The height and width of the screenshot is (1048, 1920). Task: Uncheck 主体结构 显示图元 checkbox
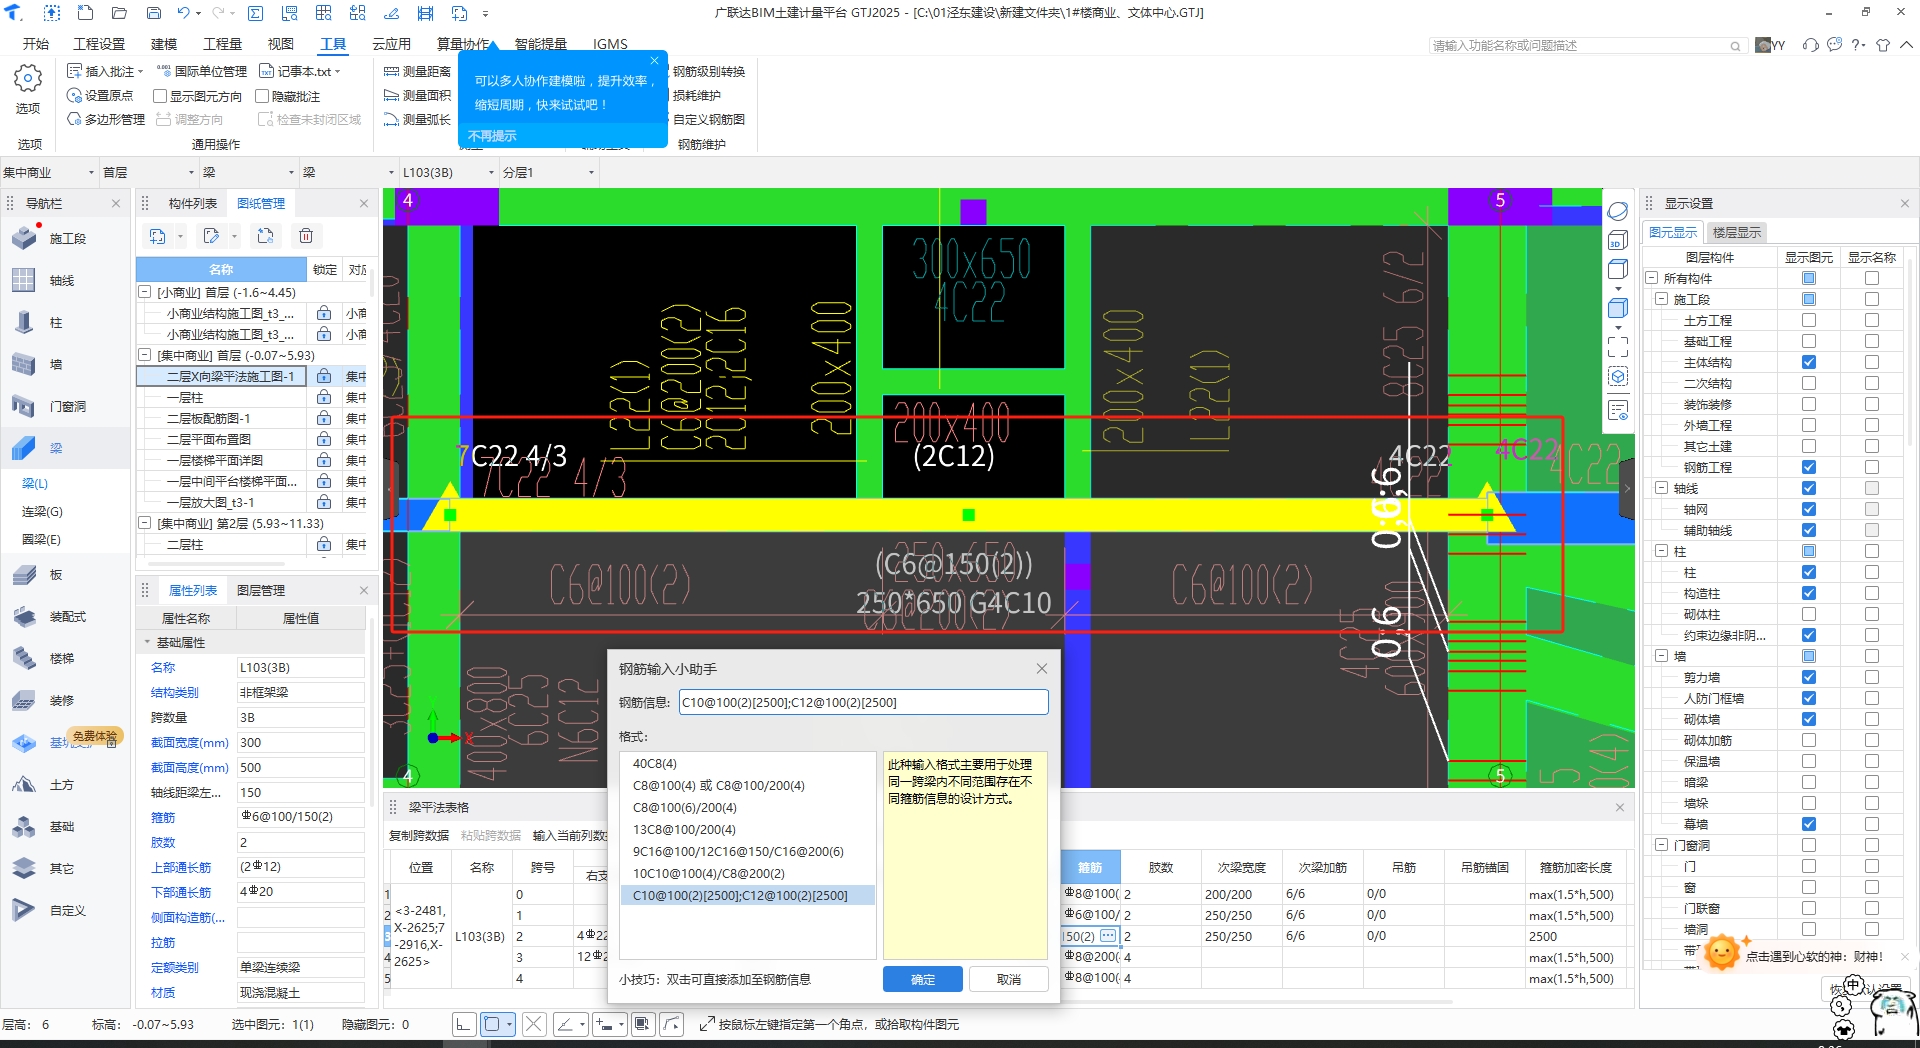[1809, 362]
